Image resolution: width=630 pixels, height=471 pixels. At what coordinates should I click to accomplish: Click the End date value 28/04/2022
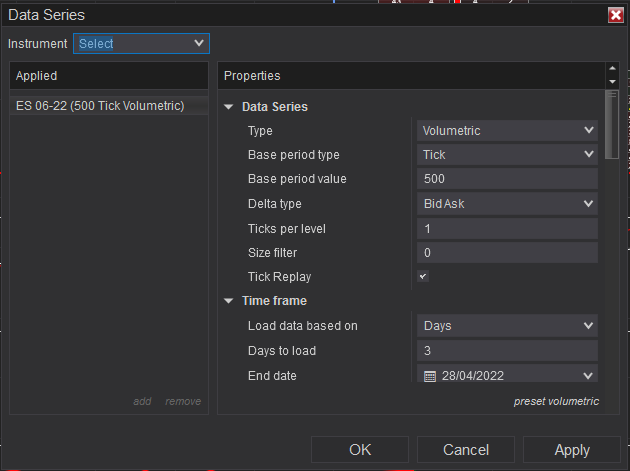point(473,376)
